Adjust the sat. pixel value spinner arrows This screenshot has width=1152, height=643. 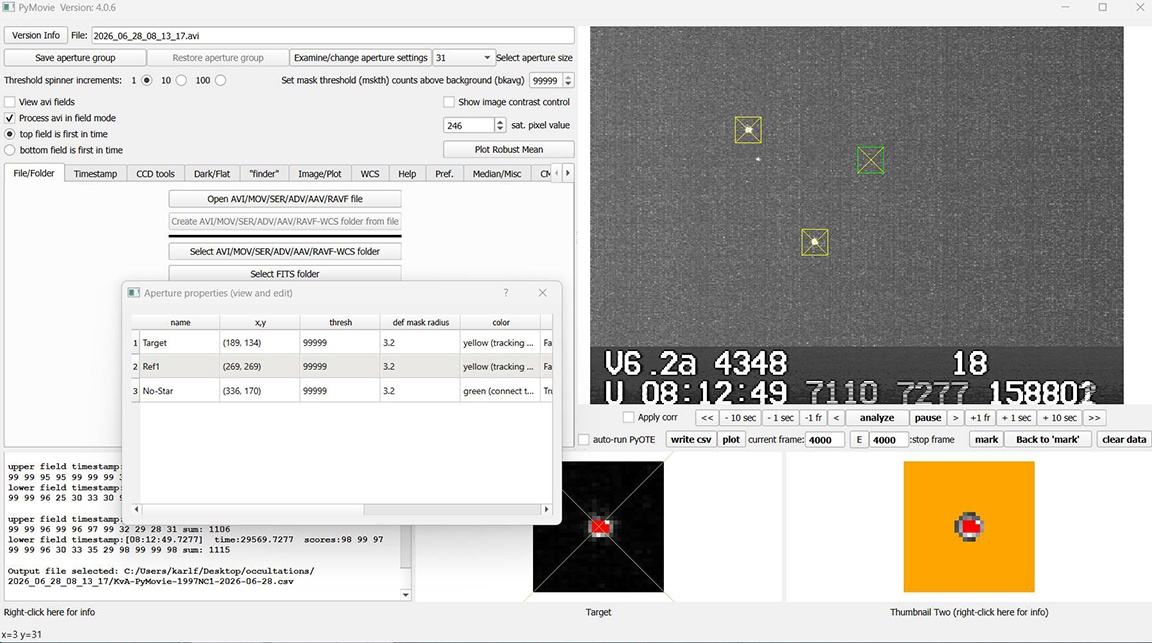(x=500, y=125)
